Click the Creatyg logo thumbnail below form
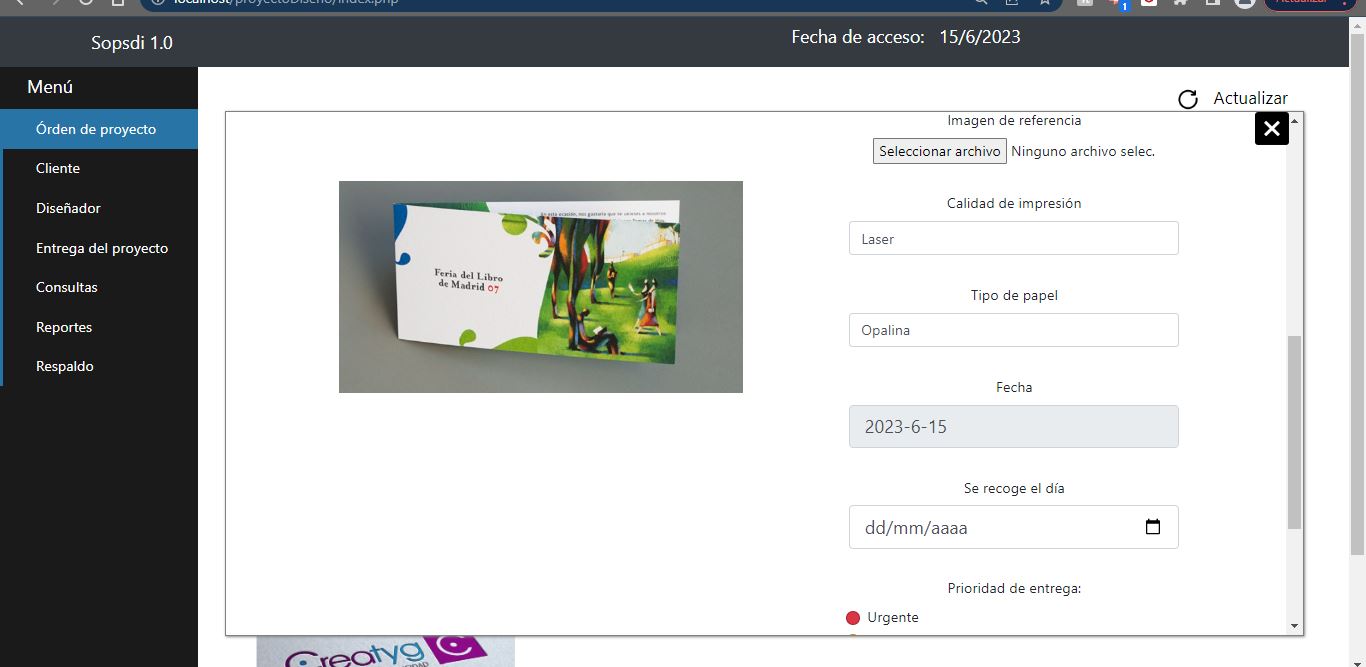 (385, 652)
